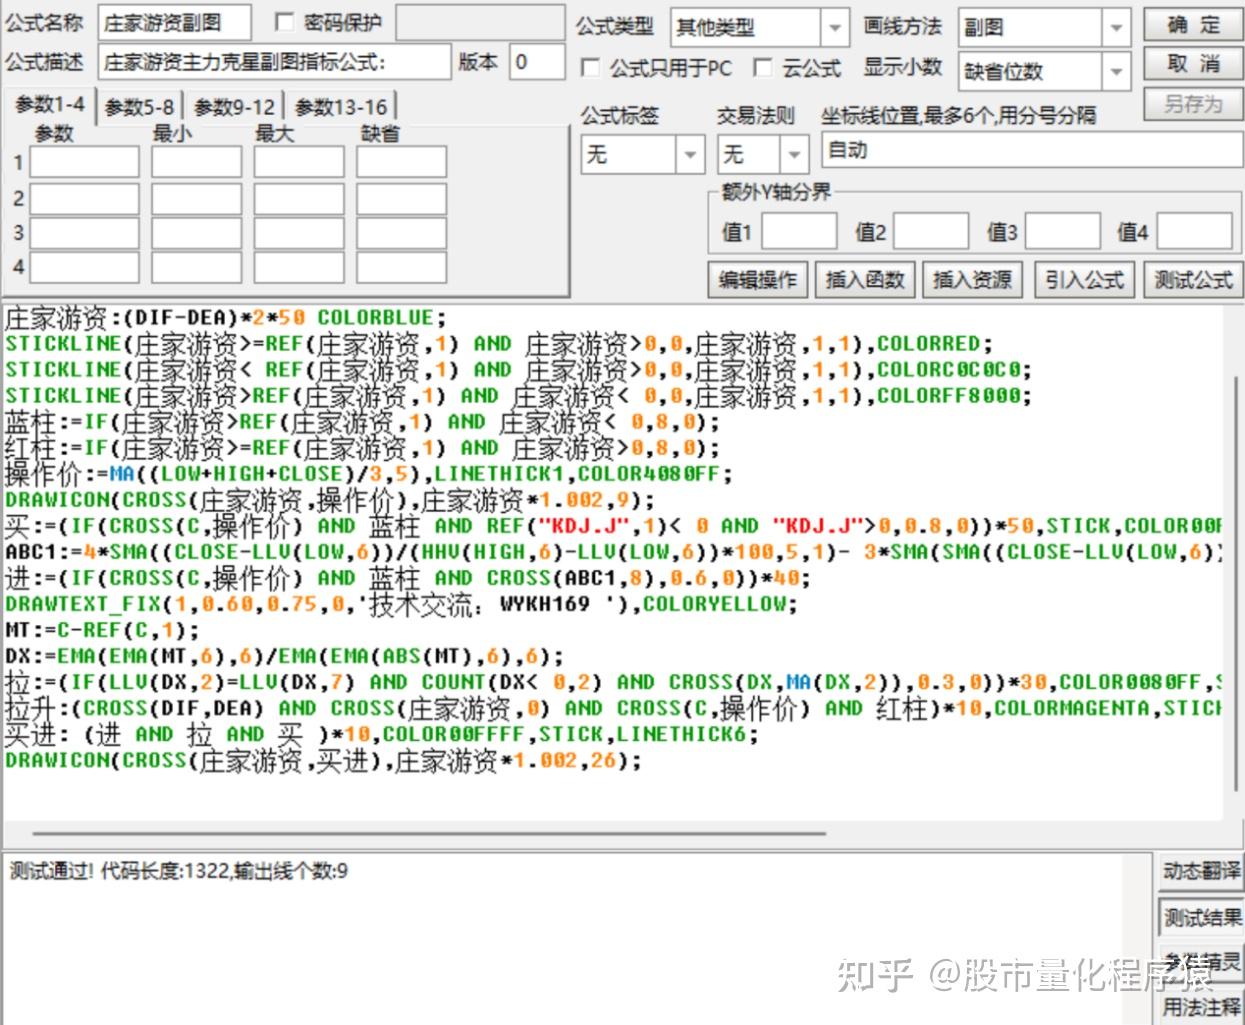The image size is (1245, 1025).
Task: Confirm with the 确定 button
Action: (1193, 25)
